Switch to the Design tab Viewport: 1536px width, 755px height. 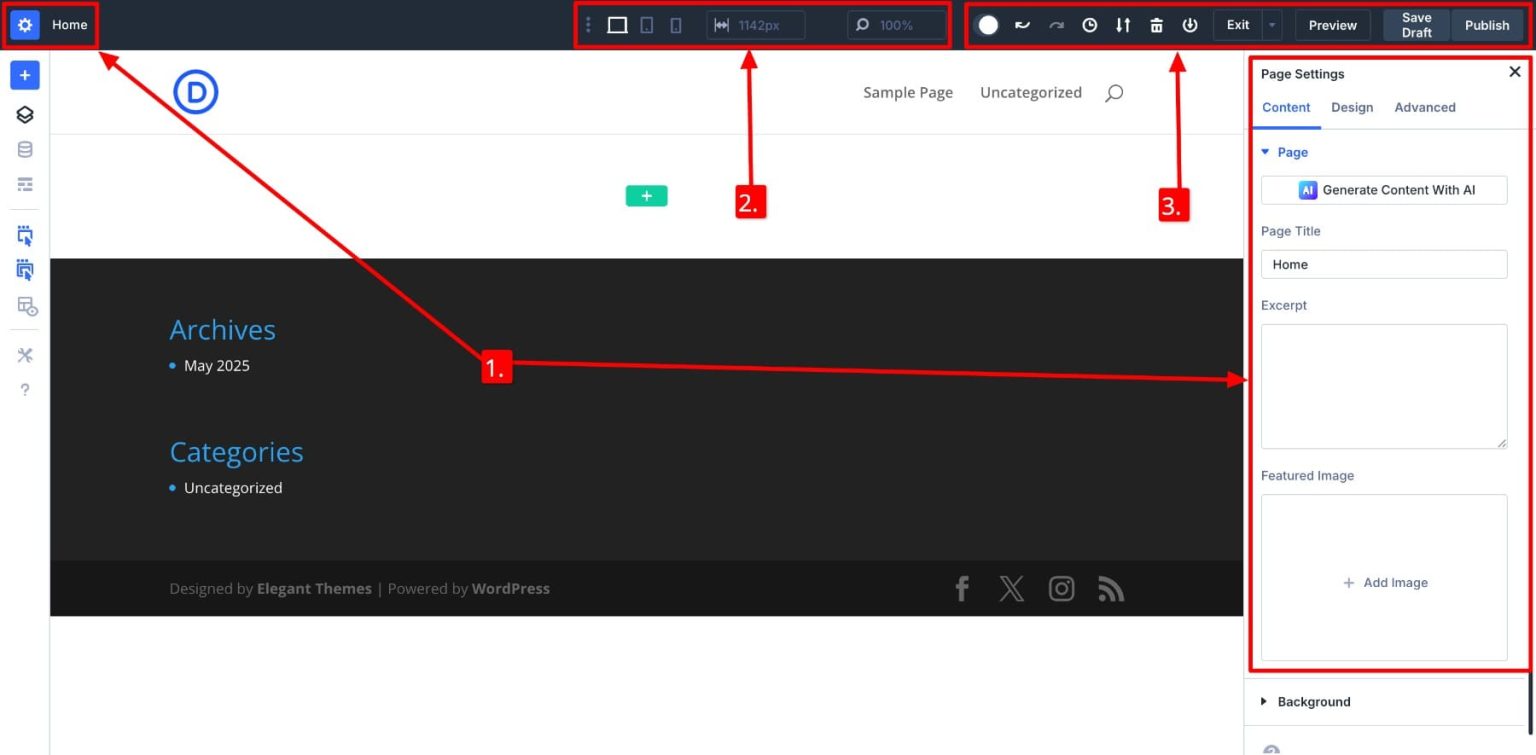point(1352,107)
